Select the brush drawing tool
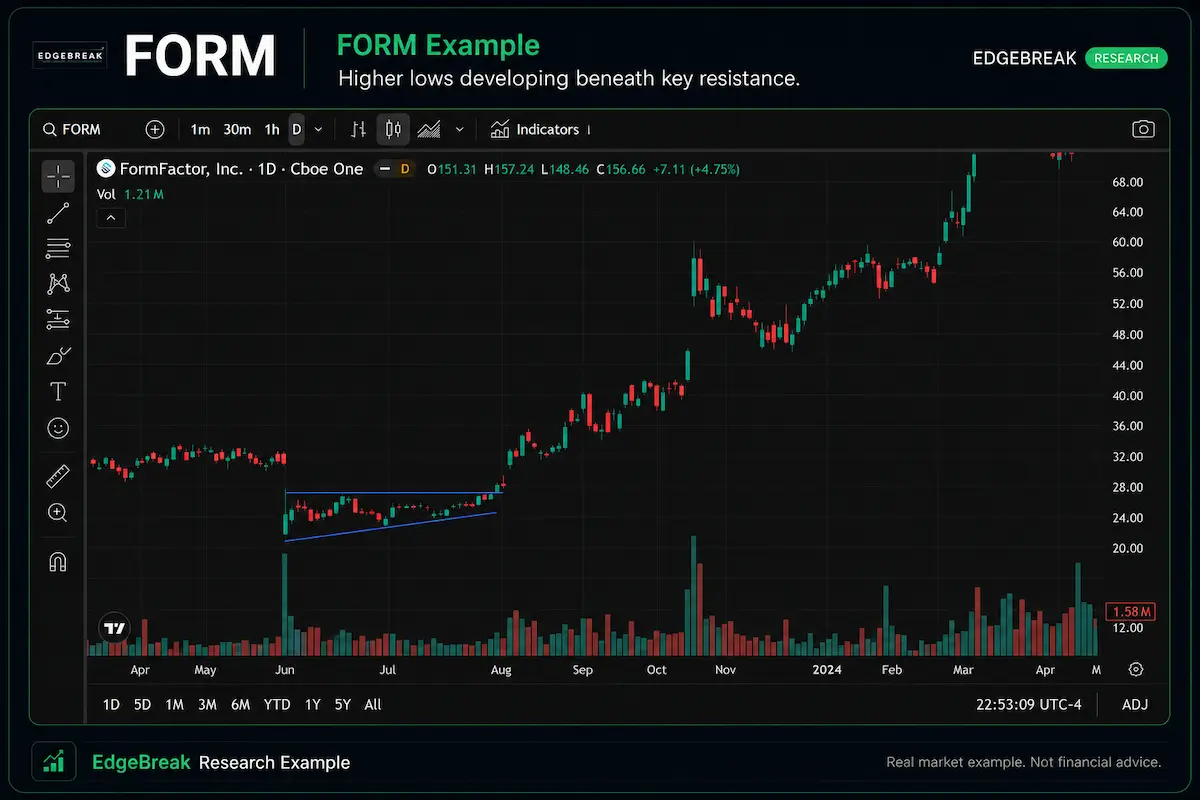The image size is (1200, 800). pyautogui.click(x=58, y=356)
